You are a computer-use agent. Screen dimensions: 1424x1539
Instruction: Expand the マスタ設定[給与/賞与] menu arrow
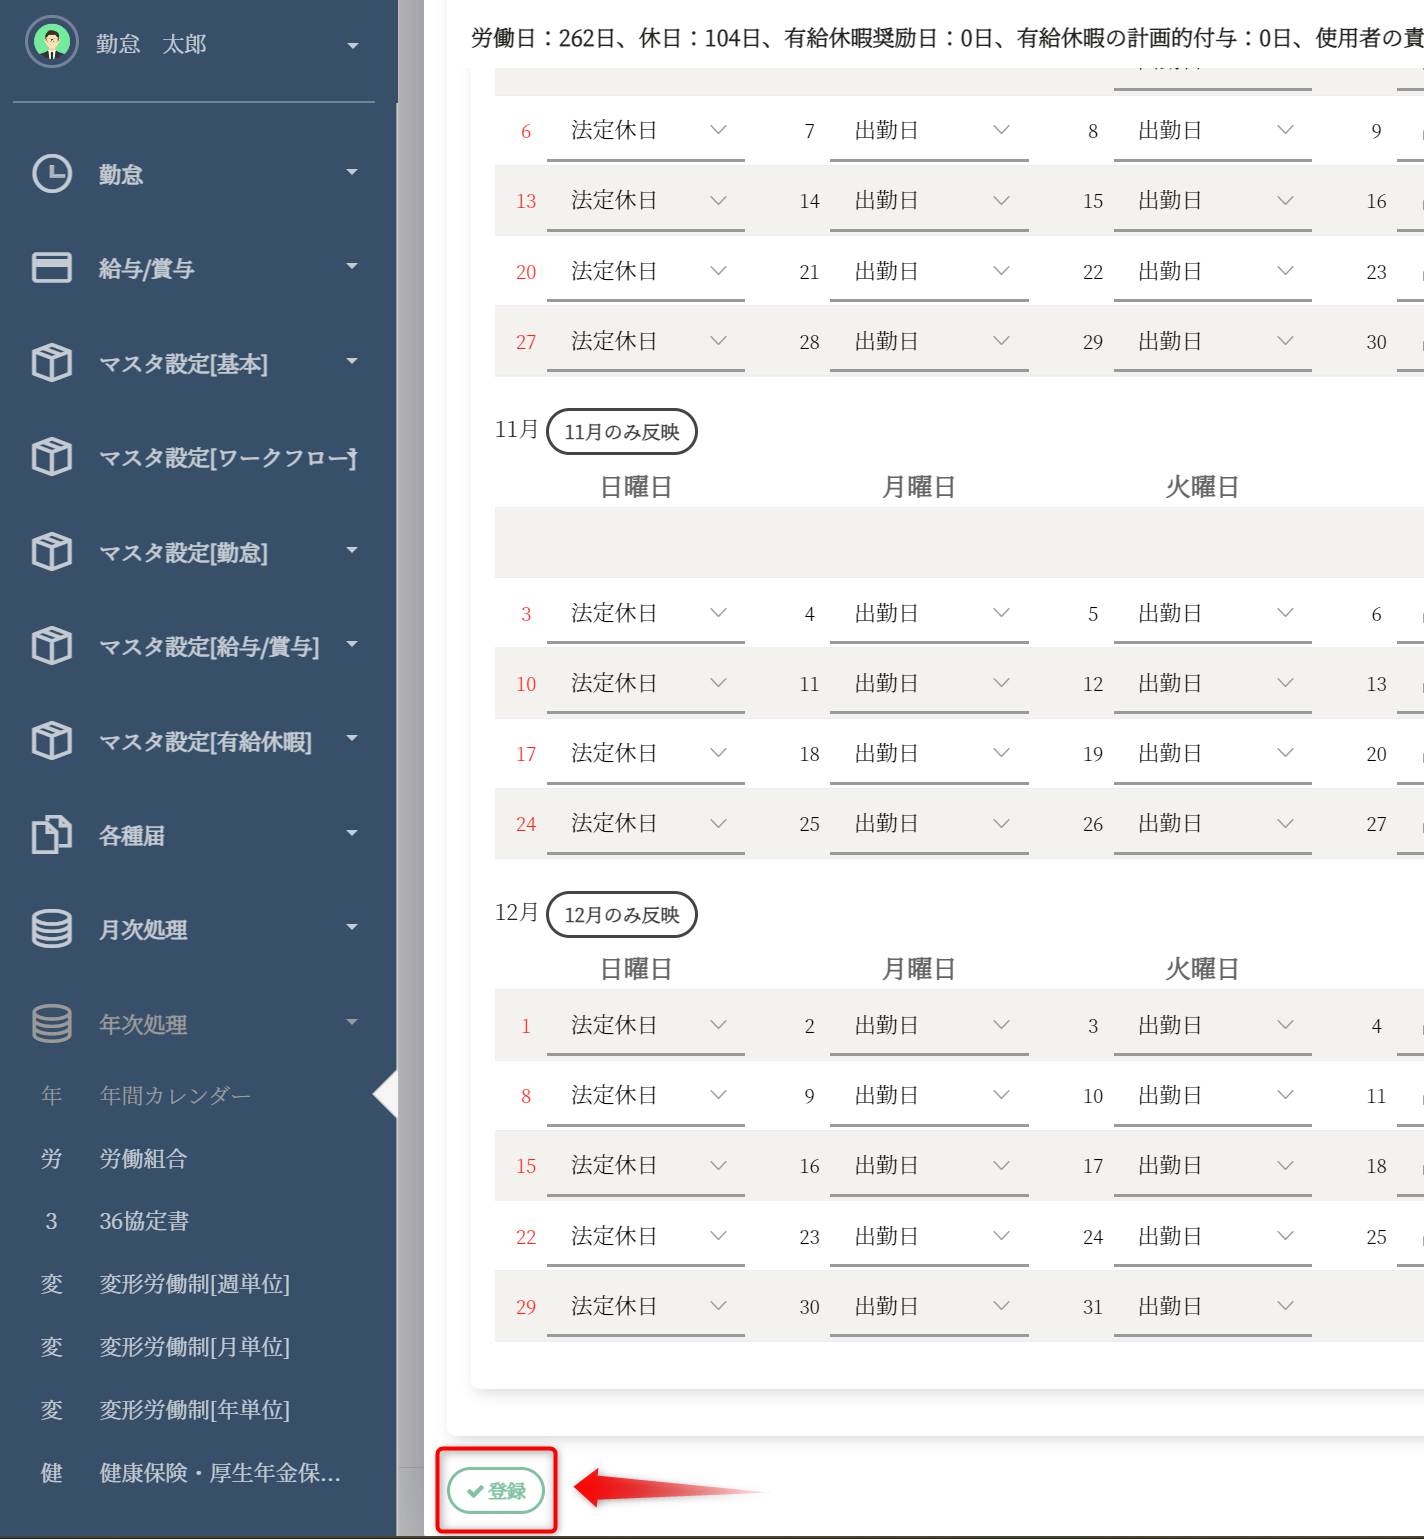pyautogui.click(x=352, y=645)
